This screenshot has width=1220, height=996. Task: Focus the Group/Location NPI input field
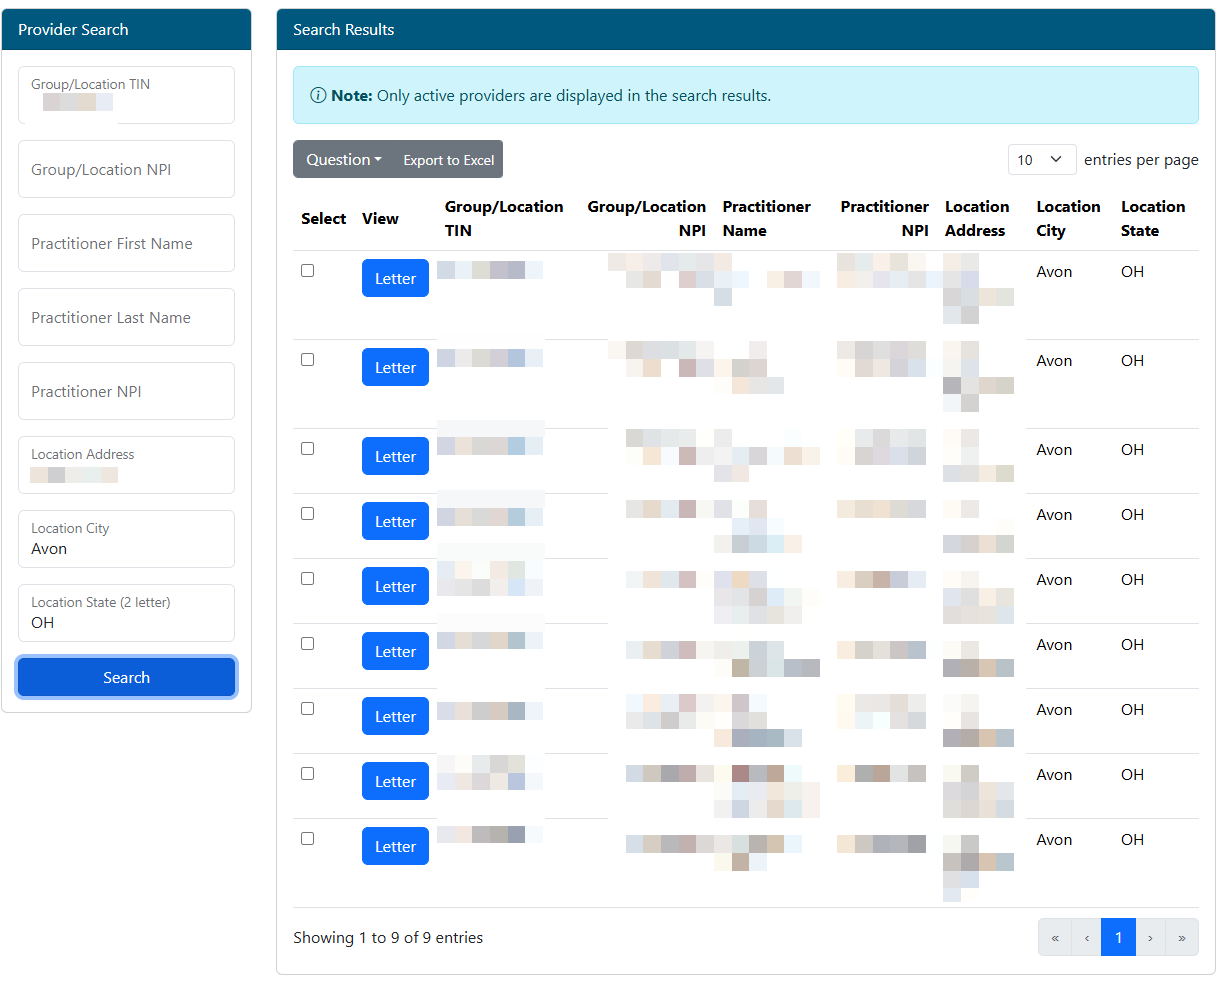click(x=126, y=170)
